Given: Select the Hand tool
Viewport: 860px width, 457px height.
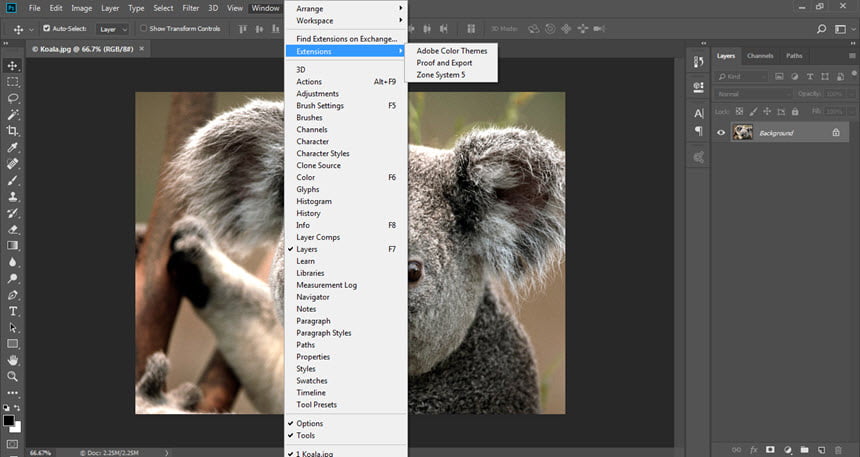Looking at the screenshot, I should pos(12,360).
